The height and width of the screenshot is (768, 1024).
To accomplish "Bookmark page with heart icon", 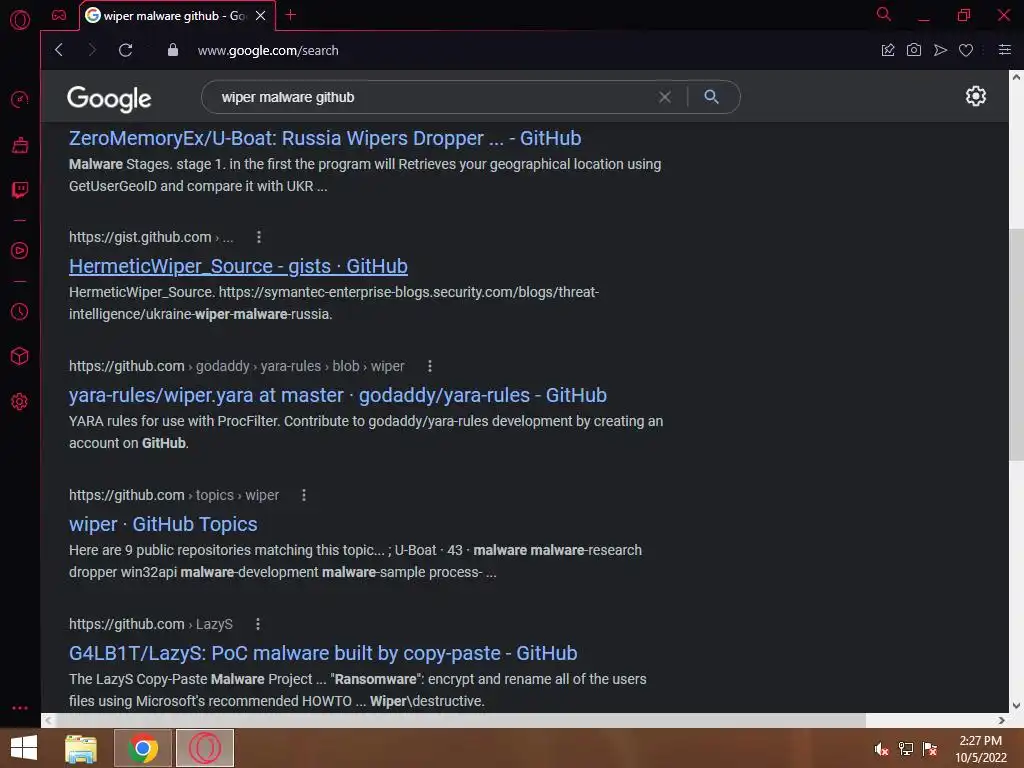I will (966, 50).
